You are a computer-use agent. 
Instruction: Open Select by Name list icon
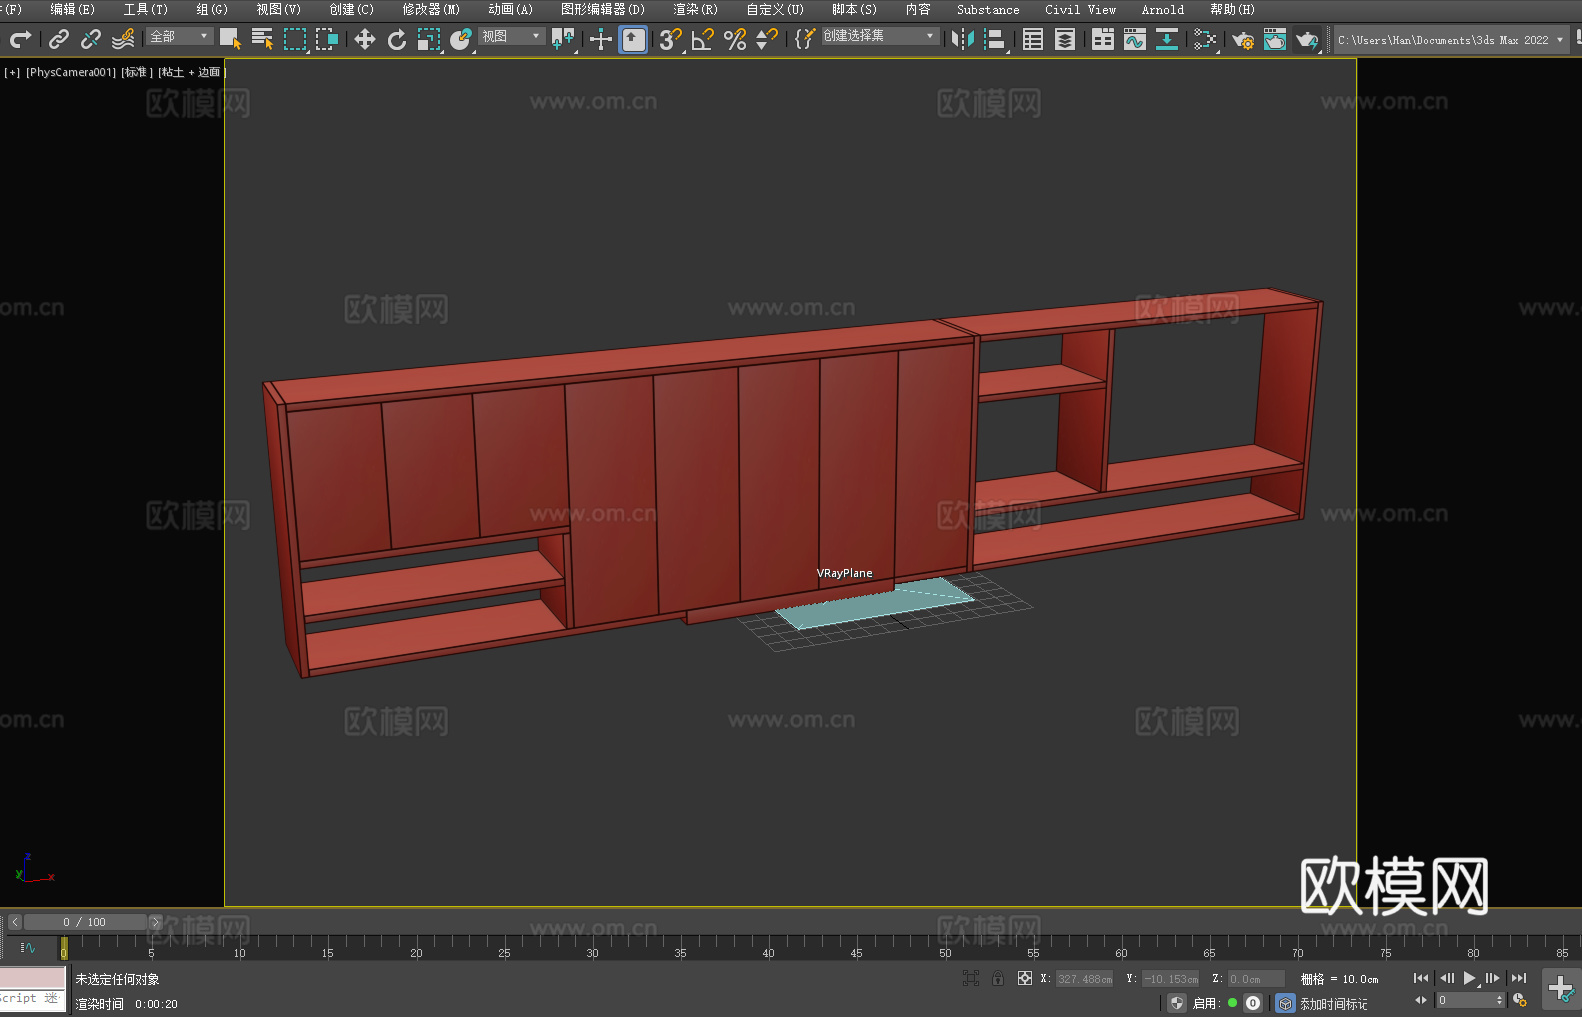click(x=262, y=39)
